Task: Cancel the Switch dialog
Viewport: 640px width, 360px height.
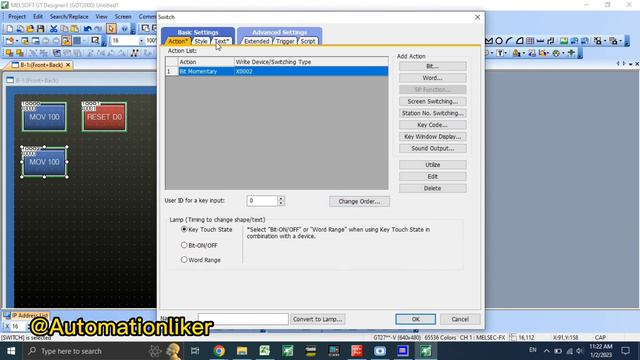Action: [x=460, y=319]
